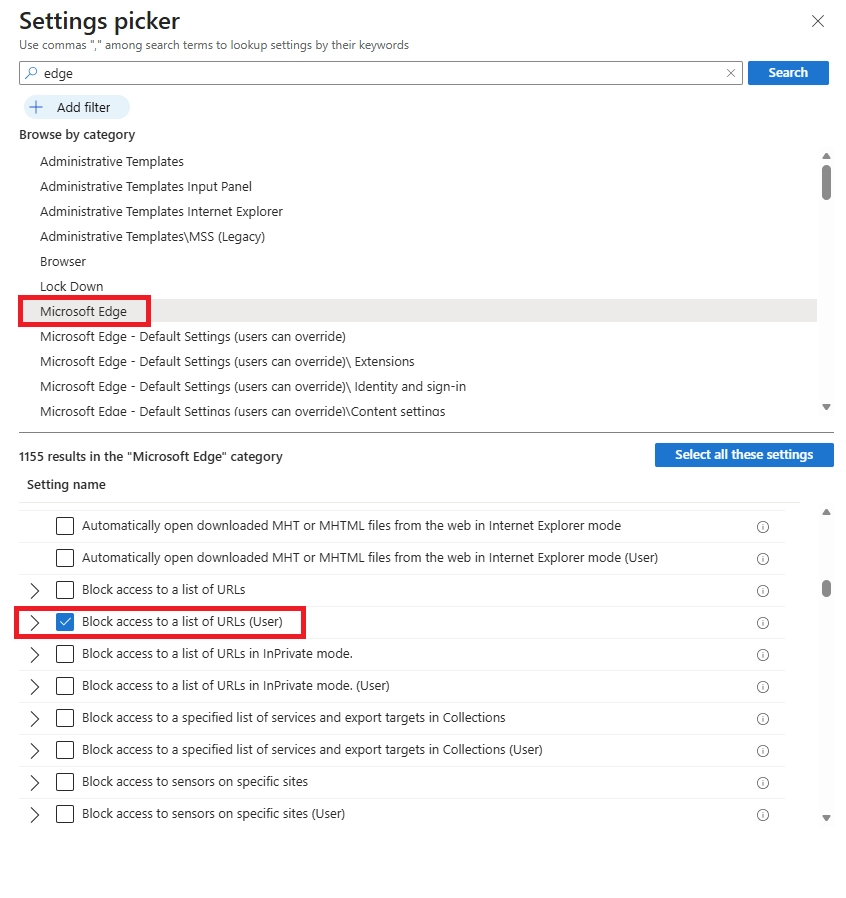Expand Block access to URLs in InPrivate mode.

click(35, 655)
